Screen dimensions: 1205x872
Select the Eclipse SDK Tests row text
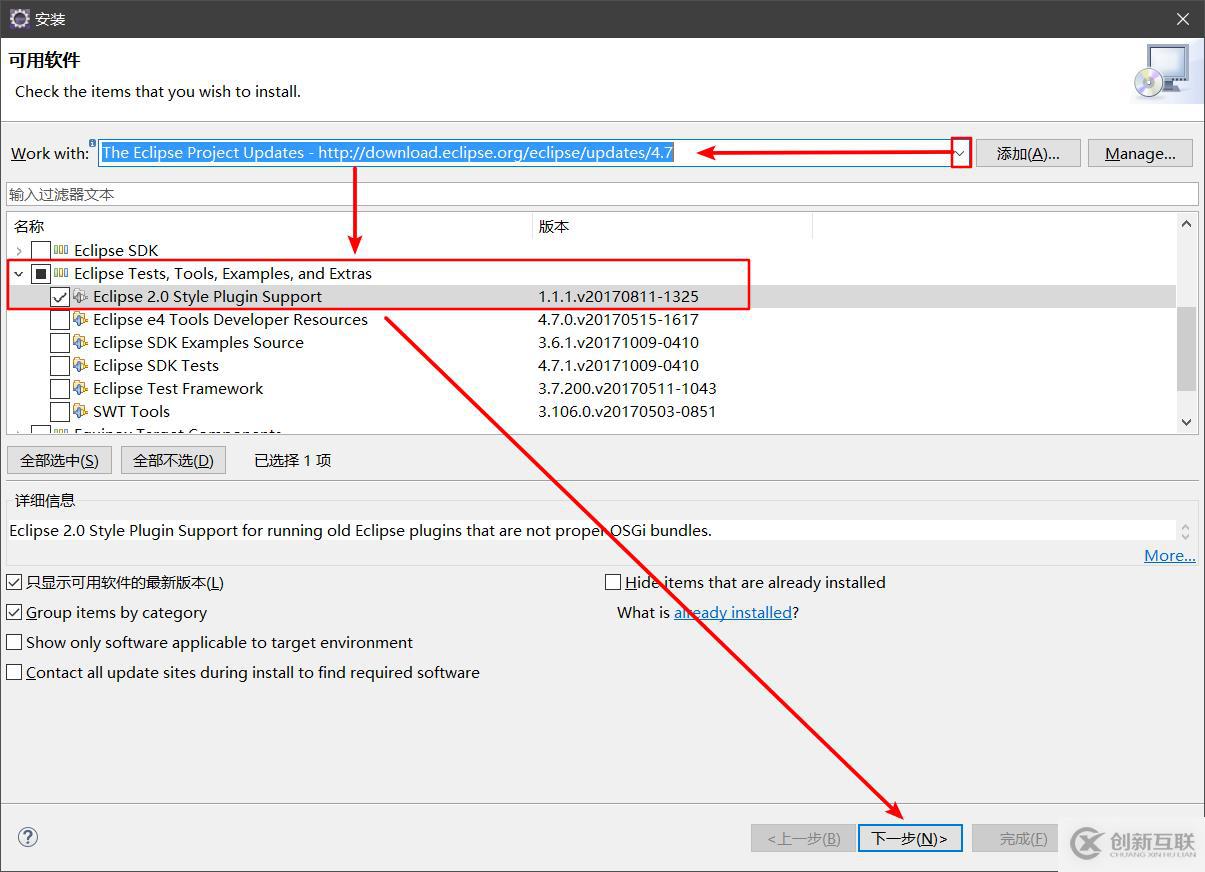pos(156,365)
